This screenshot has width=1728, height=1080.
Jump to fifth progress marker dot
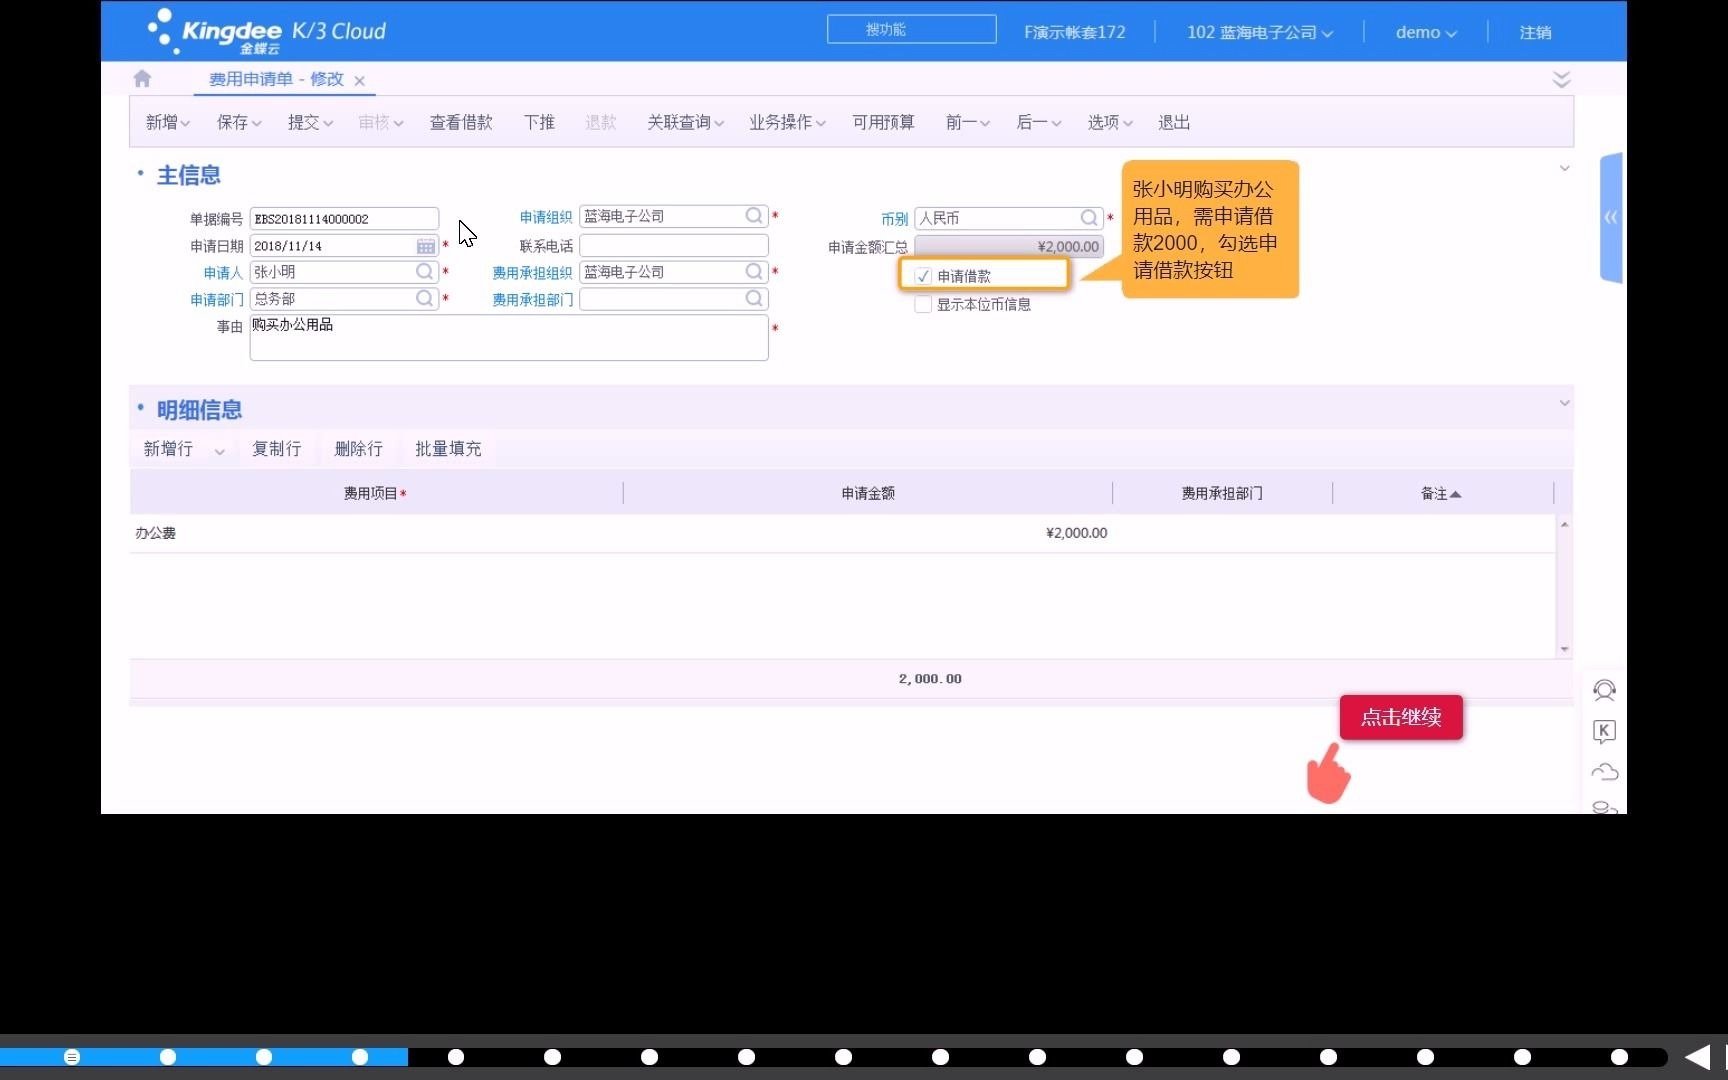[x=456, y=1057]
